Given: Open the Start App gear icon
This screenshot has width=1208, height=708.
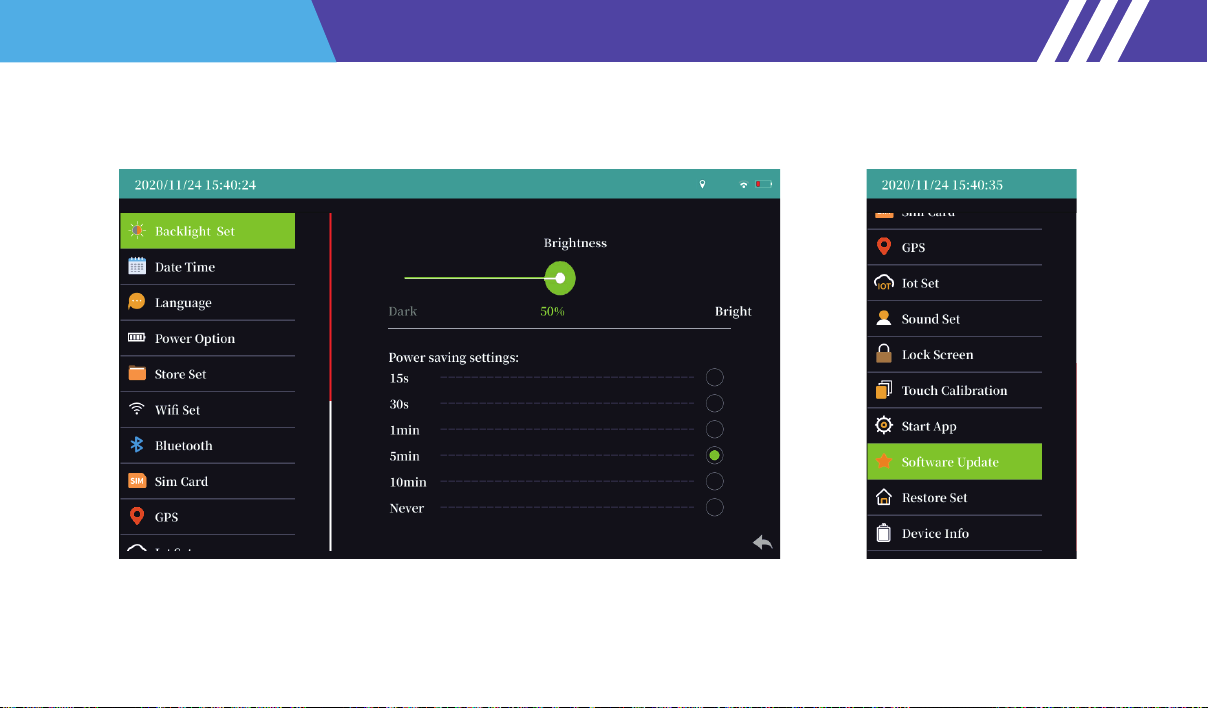Looking at the screenshot, I should pyautogui.click(x=883, y=426).
